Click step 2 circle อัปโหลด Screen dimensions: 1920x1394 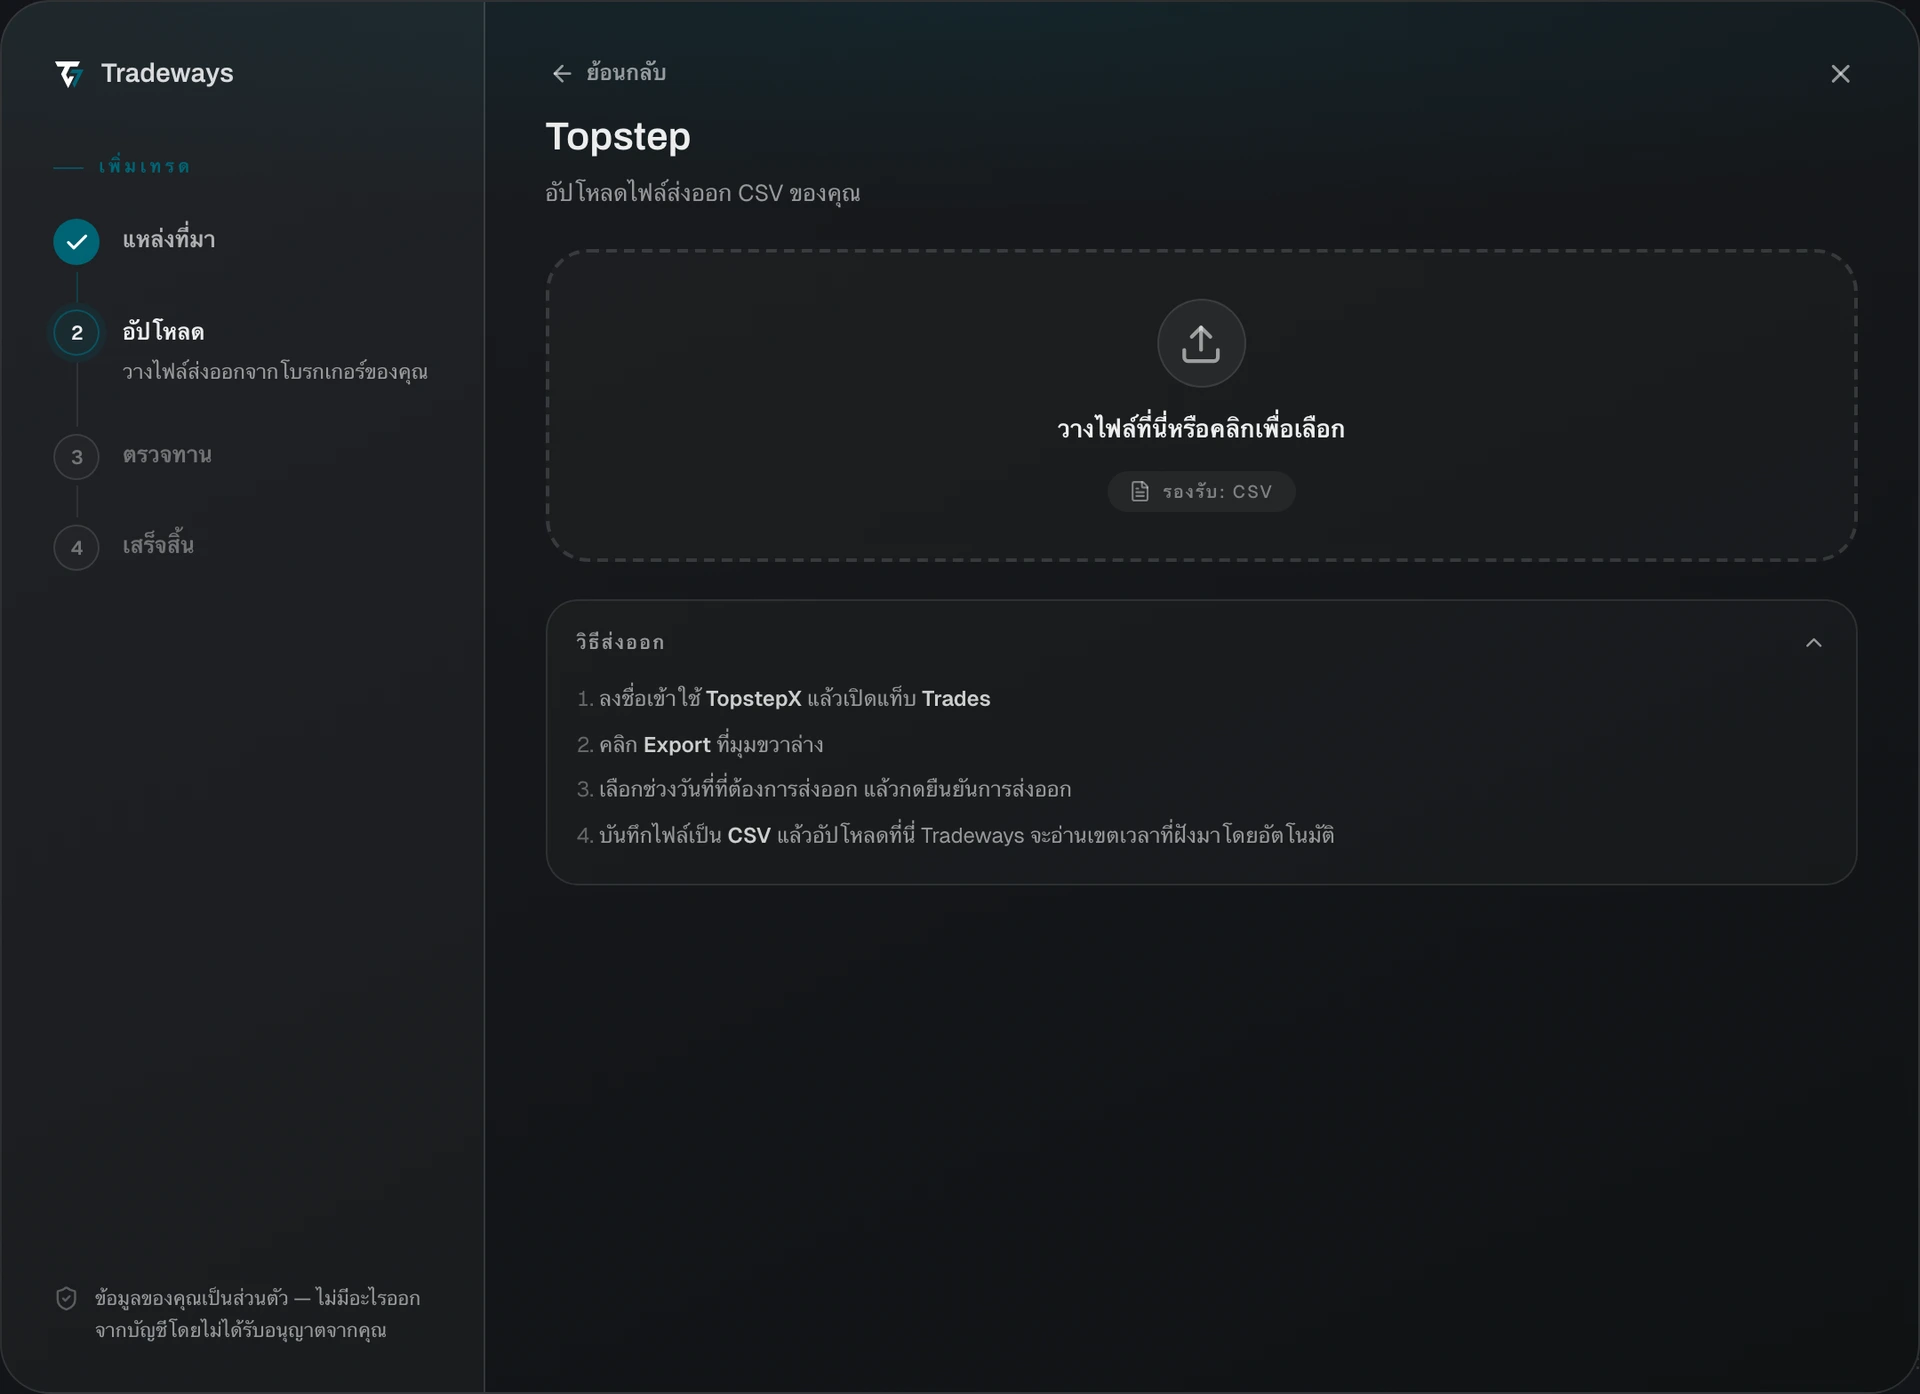pyautogui.click(x=77, y=333)
